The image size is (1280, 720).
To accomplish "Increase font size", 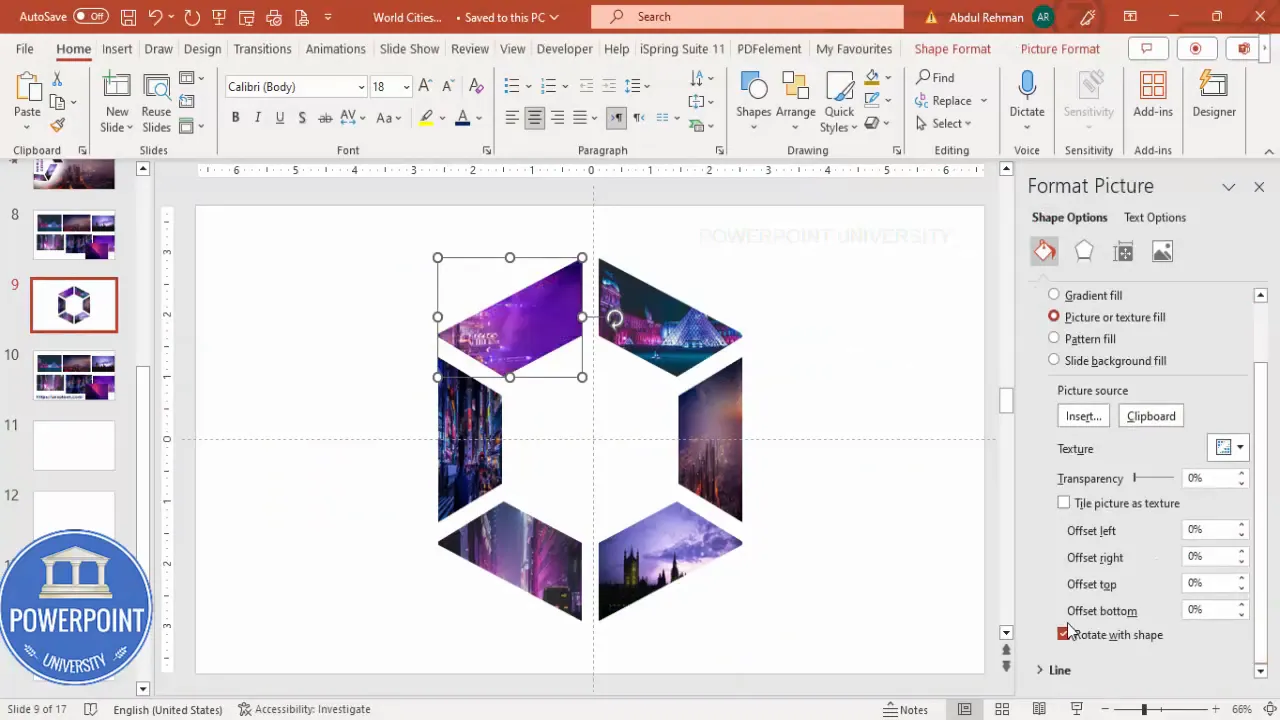I will [x=426, y=87].
